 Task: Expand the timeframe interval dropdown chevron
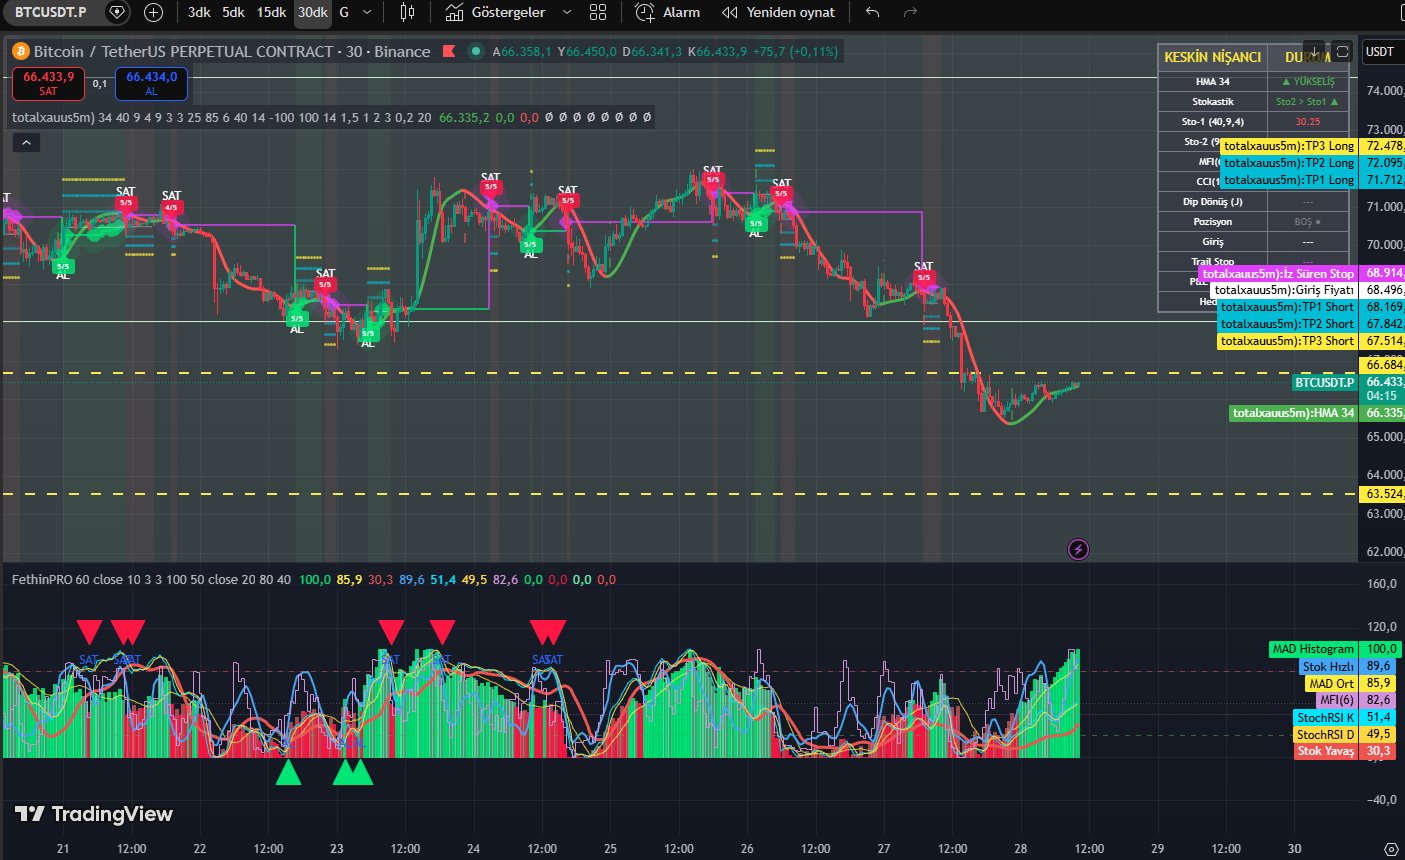coord(367,12)
